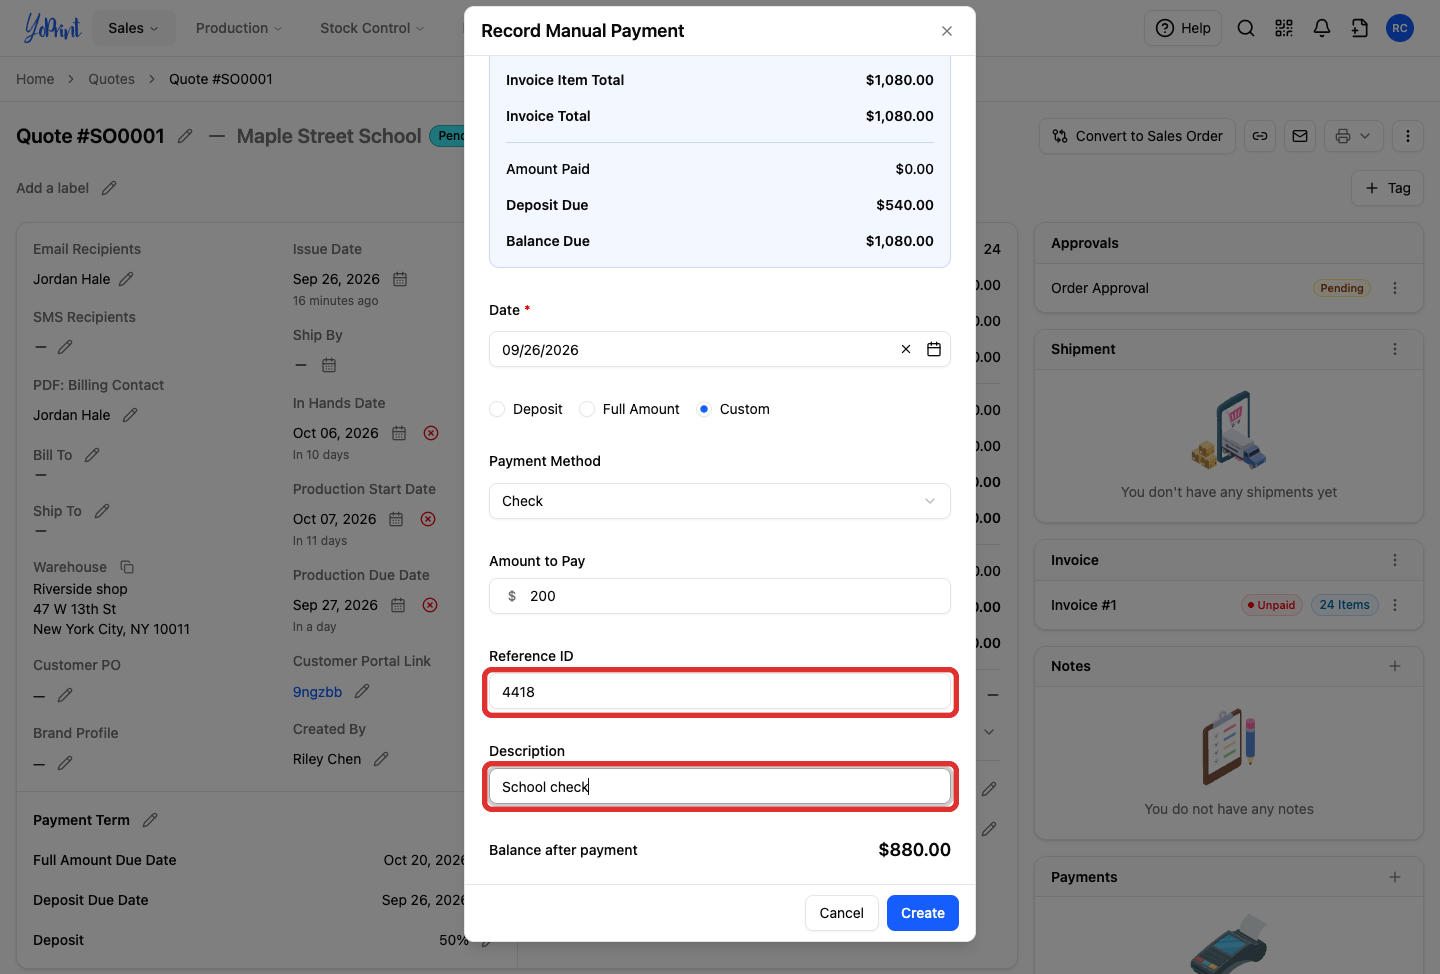Select the Full Amount radio option

587,409
